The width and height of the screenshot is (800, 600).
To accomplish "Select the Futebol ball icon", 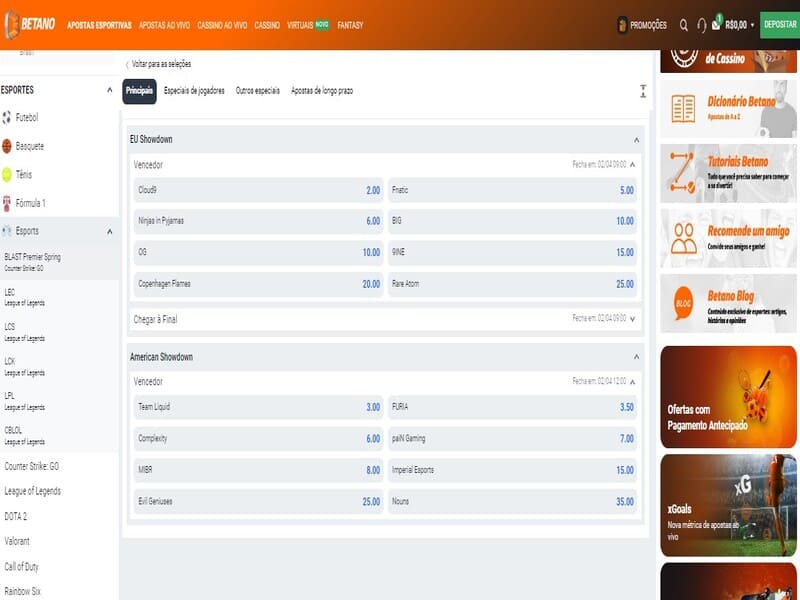I will point(7,117).
